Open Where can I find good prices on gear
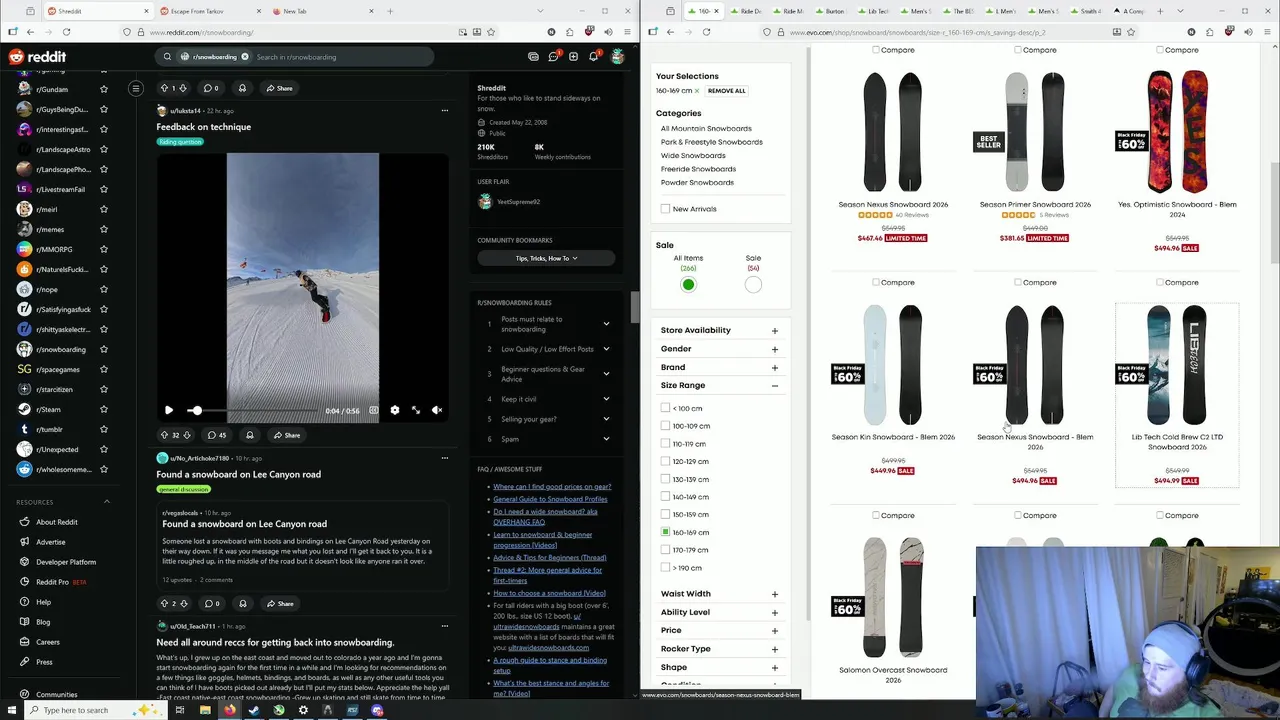This screenshot has height=720, width=1280. point(552,487)
